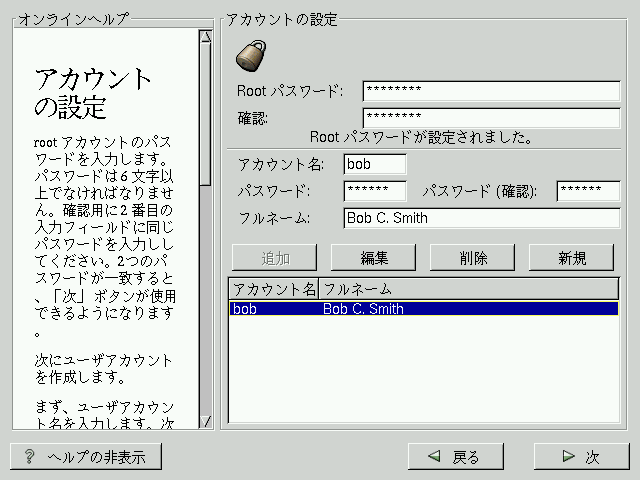Screen dimensions: 640x480
Task: Click the help panel scrollbar track
Action: coord(205,300)
